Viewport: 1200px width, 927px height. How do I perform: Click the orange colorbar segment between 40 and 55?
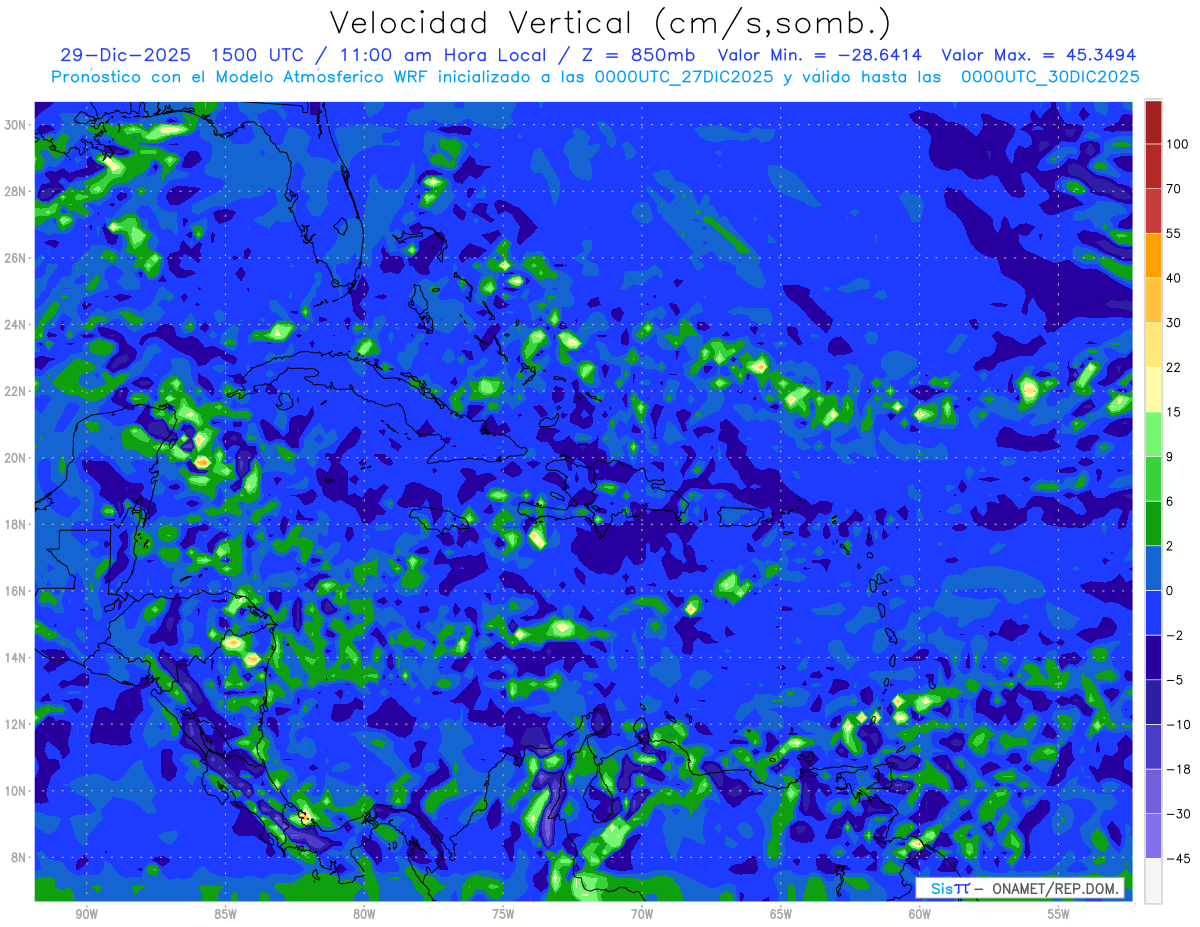point(1153,256)
